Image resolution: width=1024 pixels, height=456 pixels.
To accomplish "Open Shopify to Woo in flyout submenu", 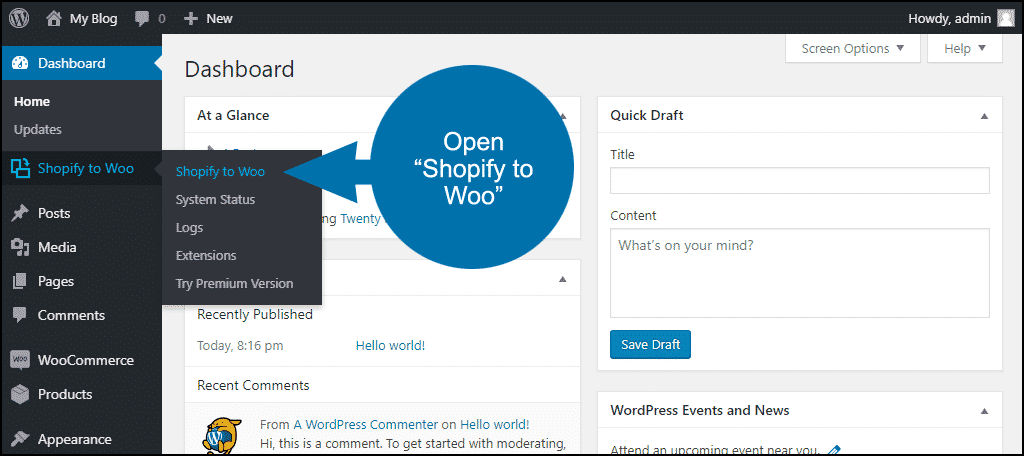I will [x=220, y=172].
